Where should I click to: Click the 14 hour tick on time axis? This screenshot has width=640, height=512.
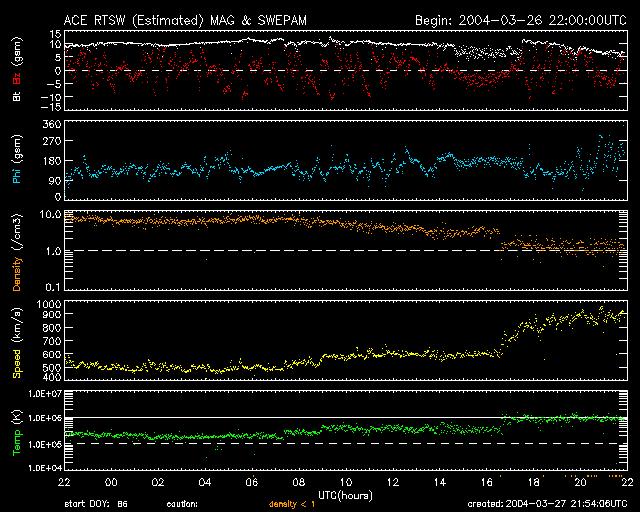439,482
